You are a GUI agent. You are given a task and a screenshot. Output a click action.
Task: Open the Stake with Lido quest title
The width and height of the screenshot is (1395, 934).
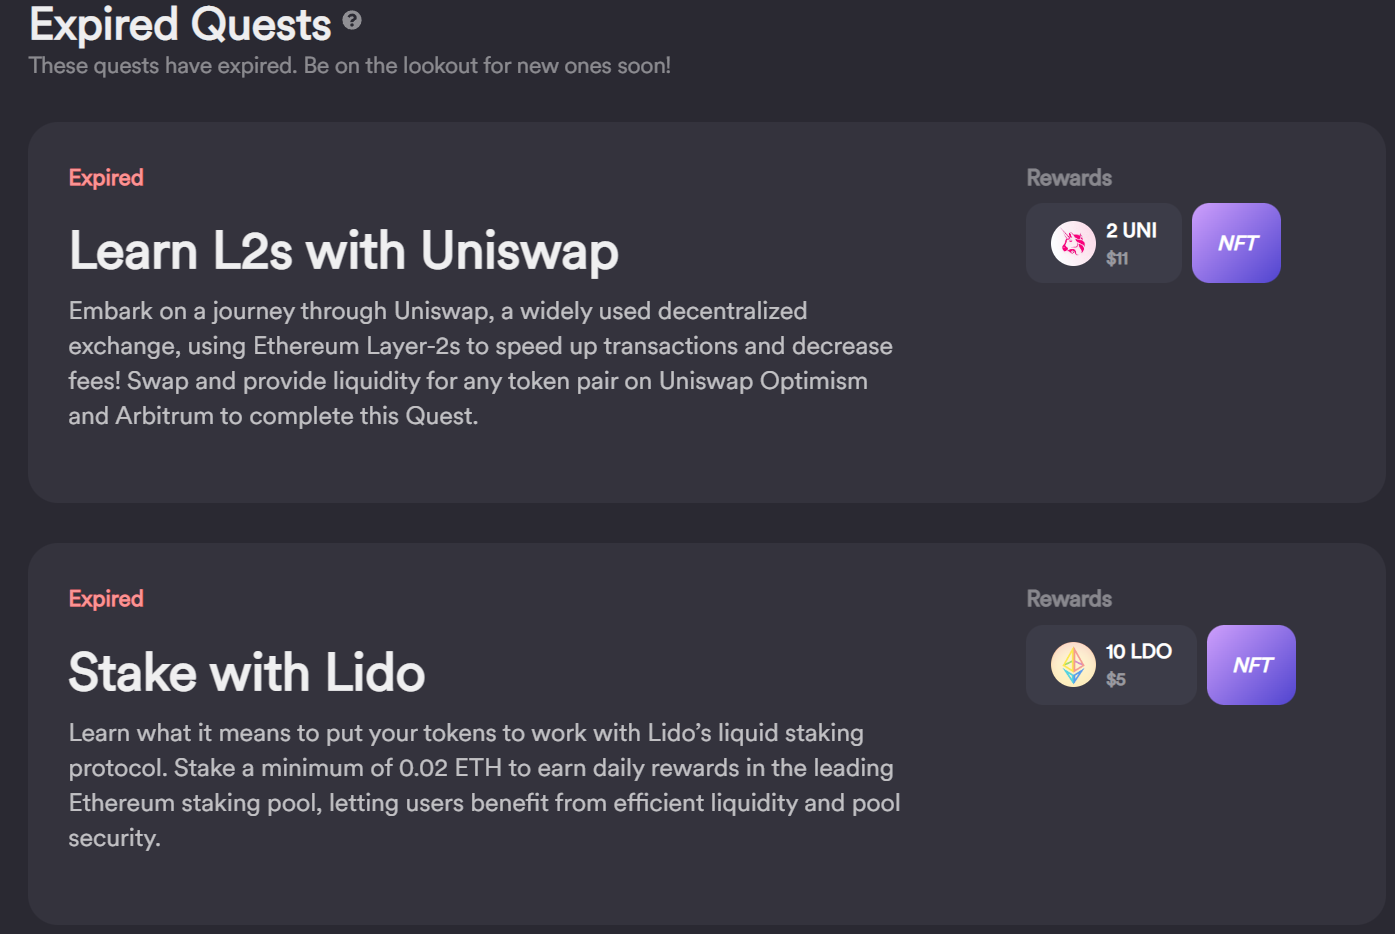[x=246, y=673]
